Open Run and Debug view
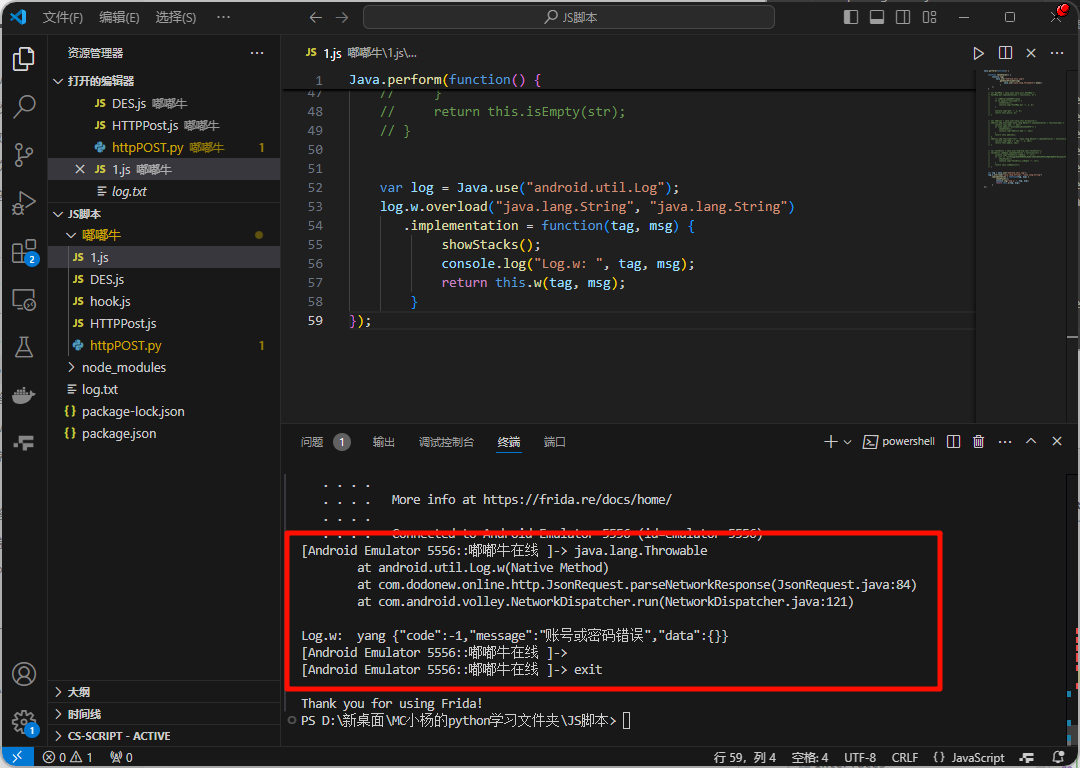Image resolution: width=1080 pixels, height=768 pixels. click(24, 204)
